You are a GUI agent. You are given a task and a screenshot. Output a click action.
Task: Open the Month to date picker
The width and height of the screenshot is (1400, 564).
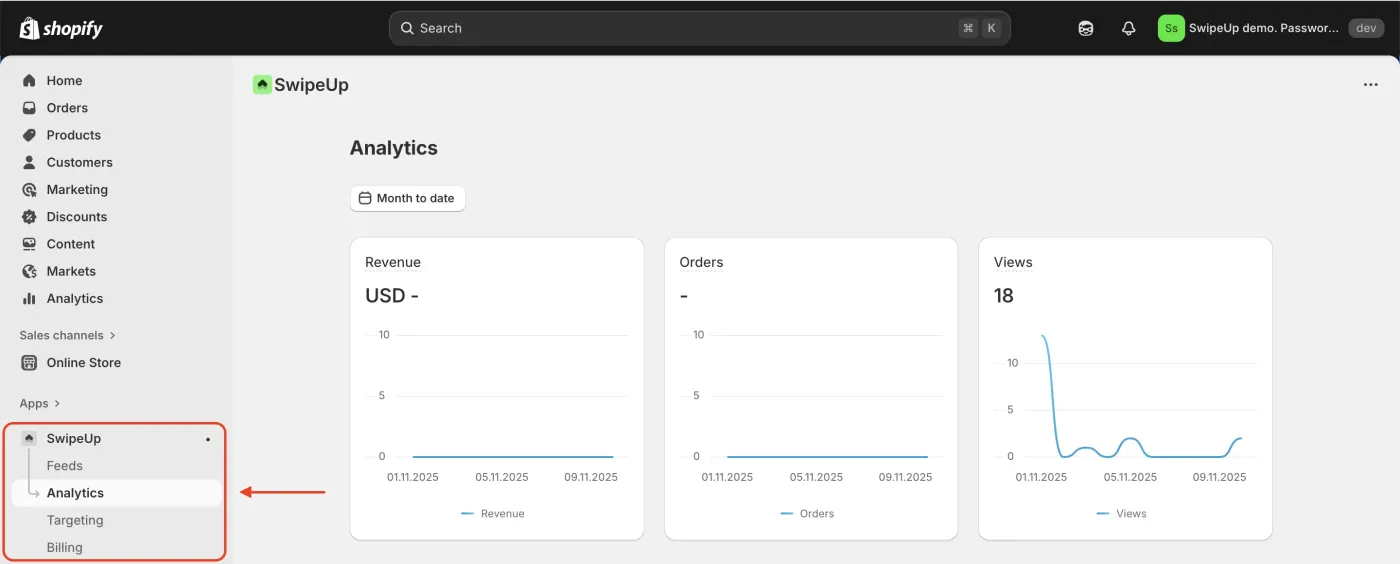click(x=407, y=198)
